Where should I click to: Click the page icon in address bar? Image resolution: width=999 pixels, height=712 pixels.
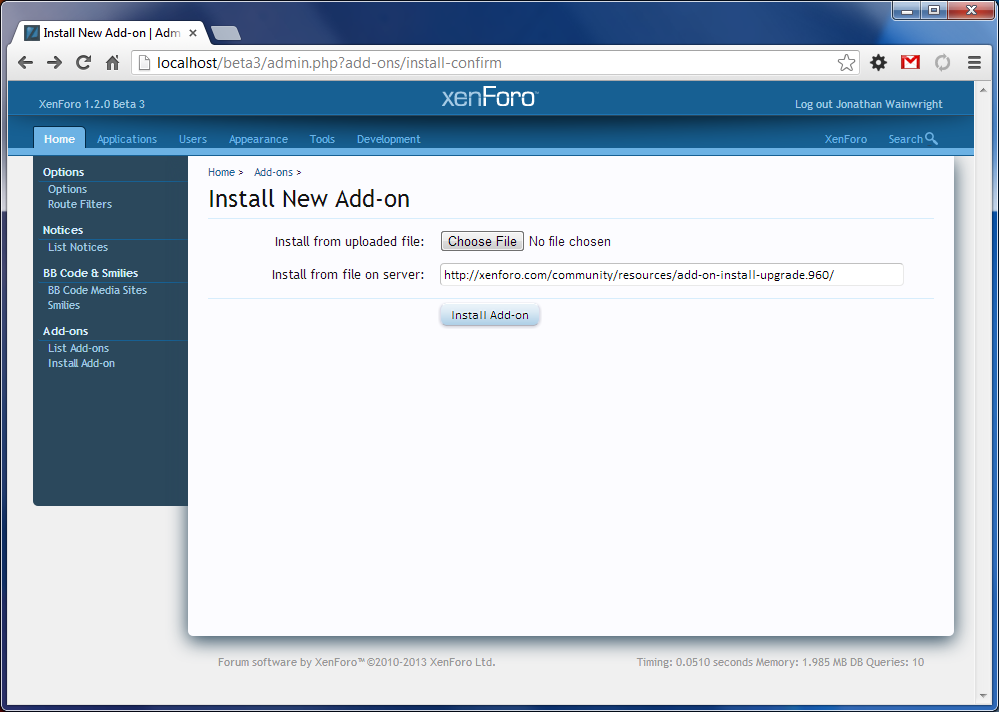(x=145, y=62)
